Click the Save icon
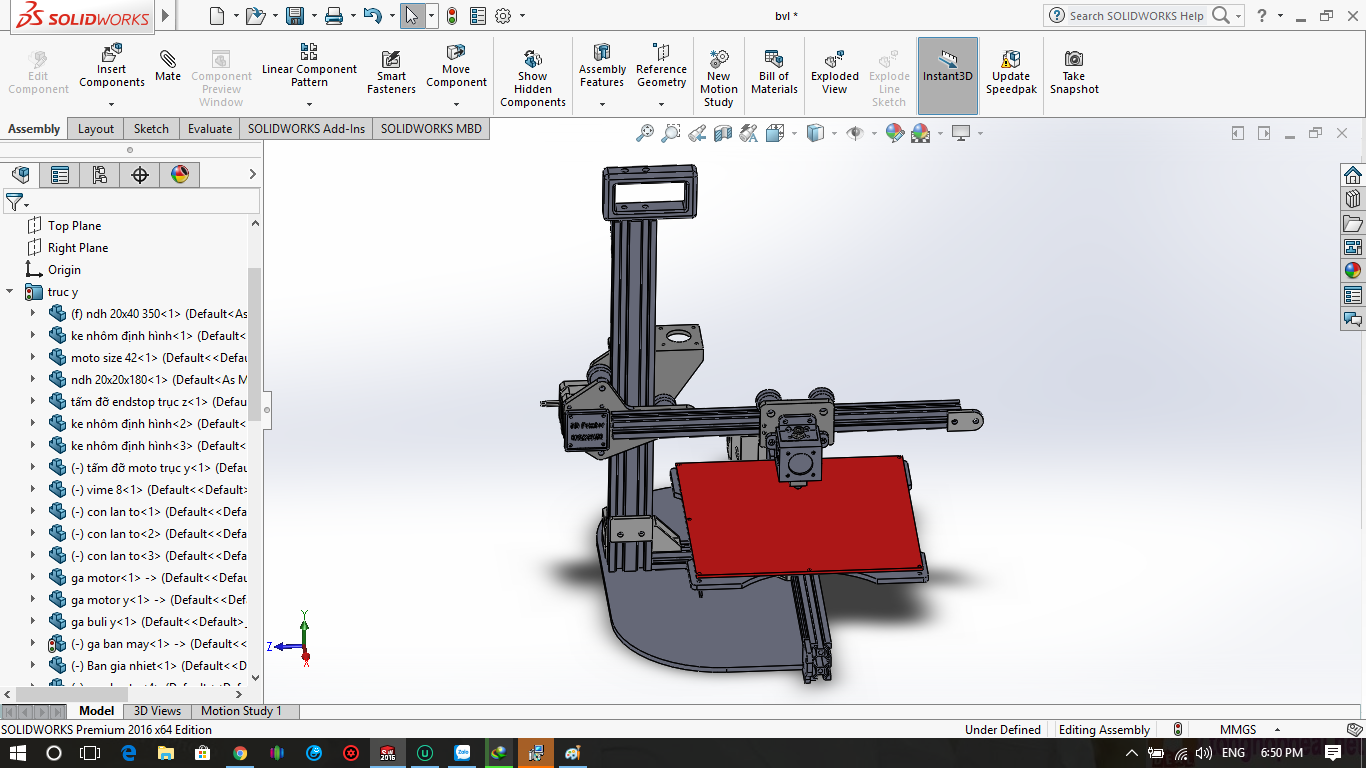The height and width of the screenshot is (768, 1366). 294,16
